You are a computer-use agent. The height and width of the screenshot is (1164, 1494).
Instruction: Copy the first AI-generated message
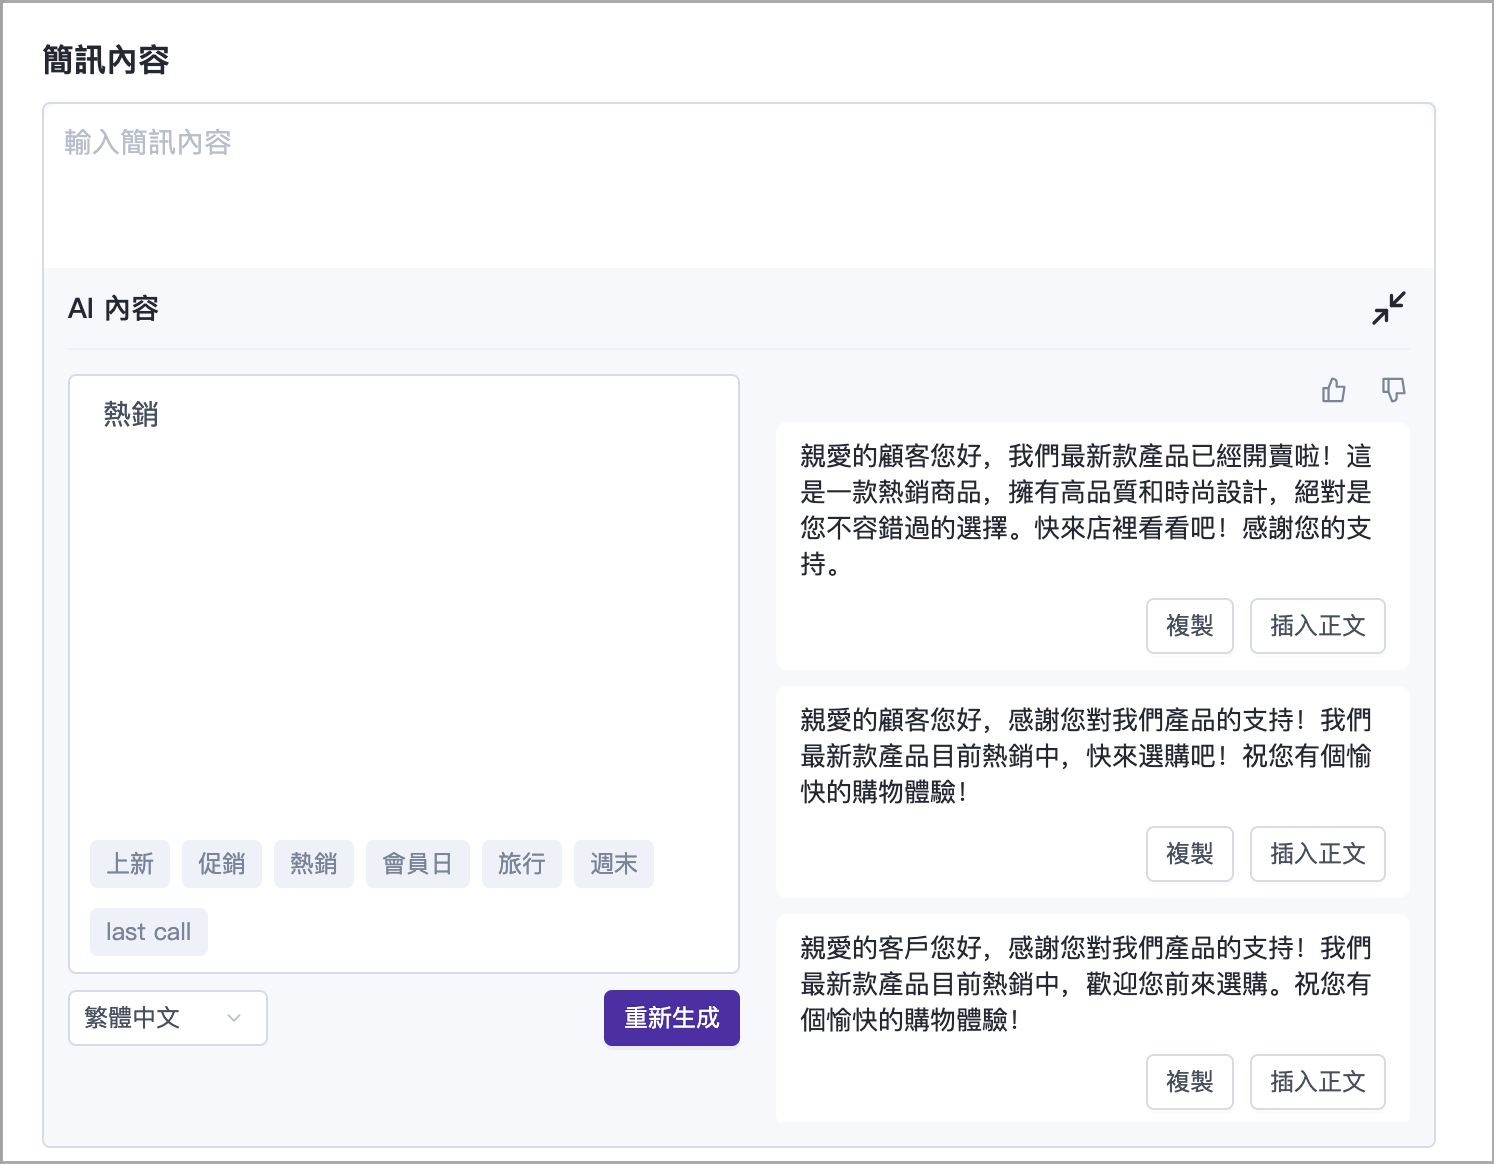click(1189, 626)
